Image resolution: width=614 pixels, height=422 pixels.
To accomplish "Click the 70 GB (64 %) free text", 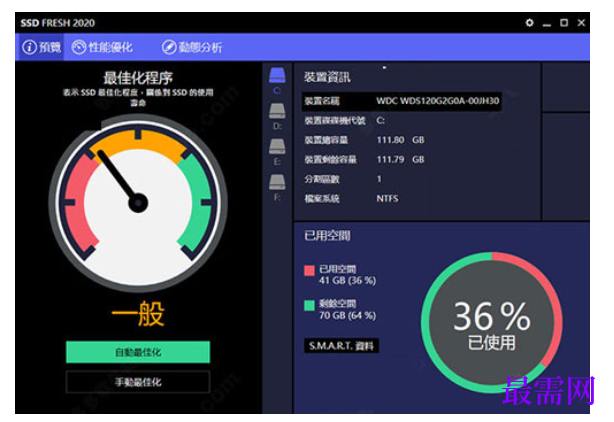I will [347, 315].
